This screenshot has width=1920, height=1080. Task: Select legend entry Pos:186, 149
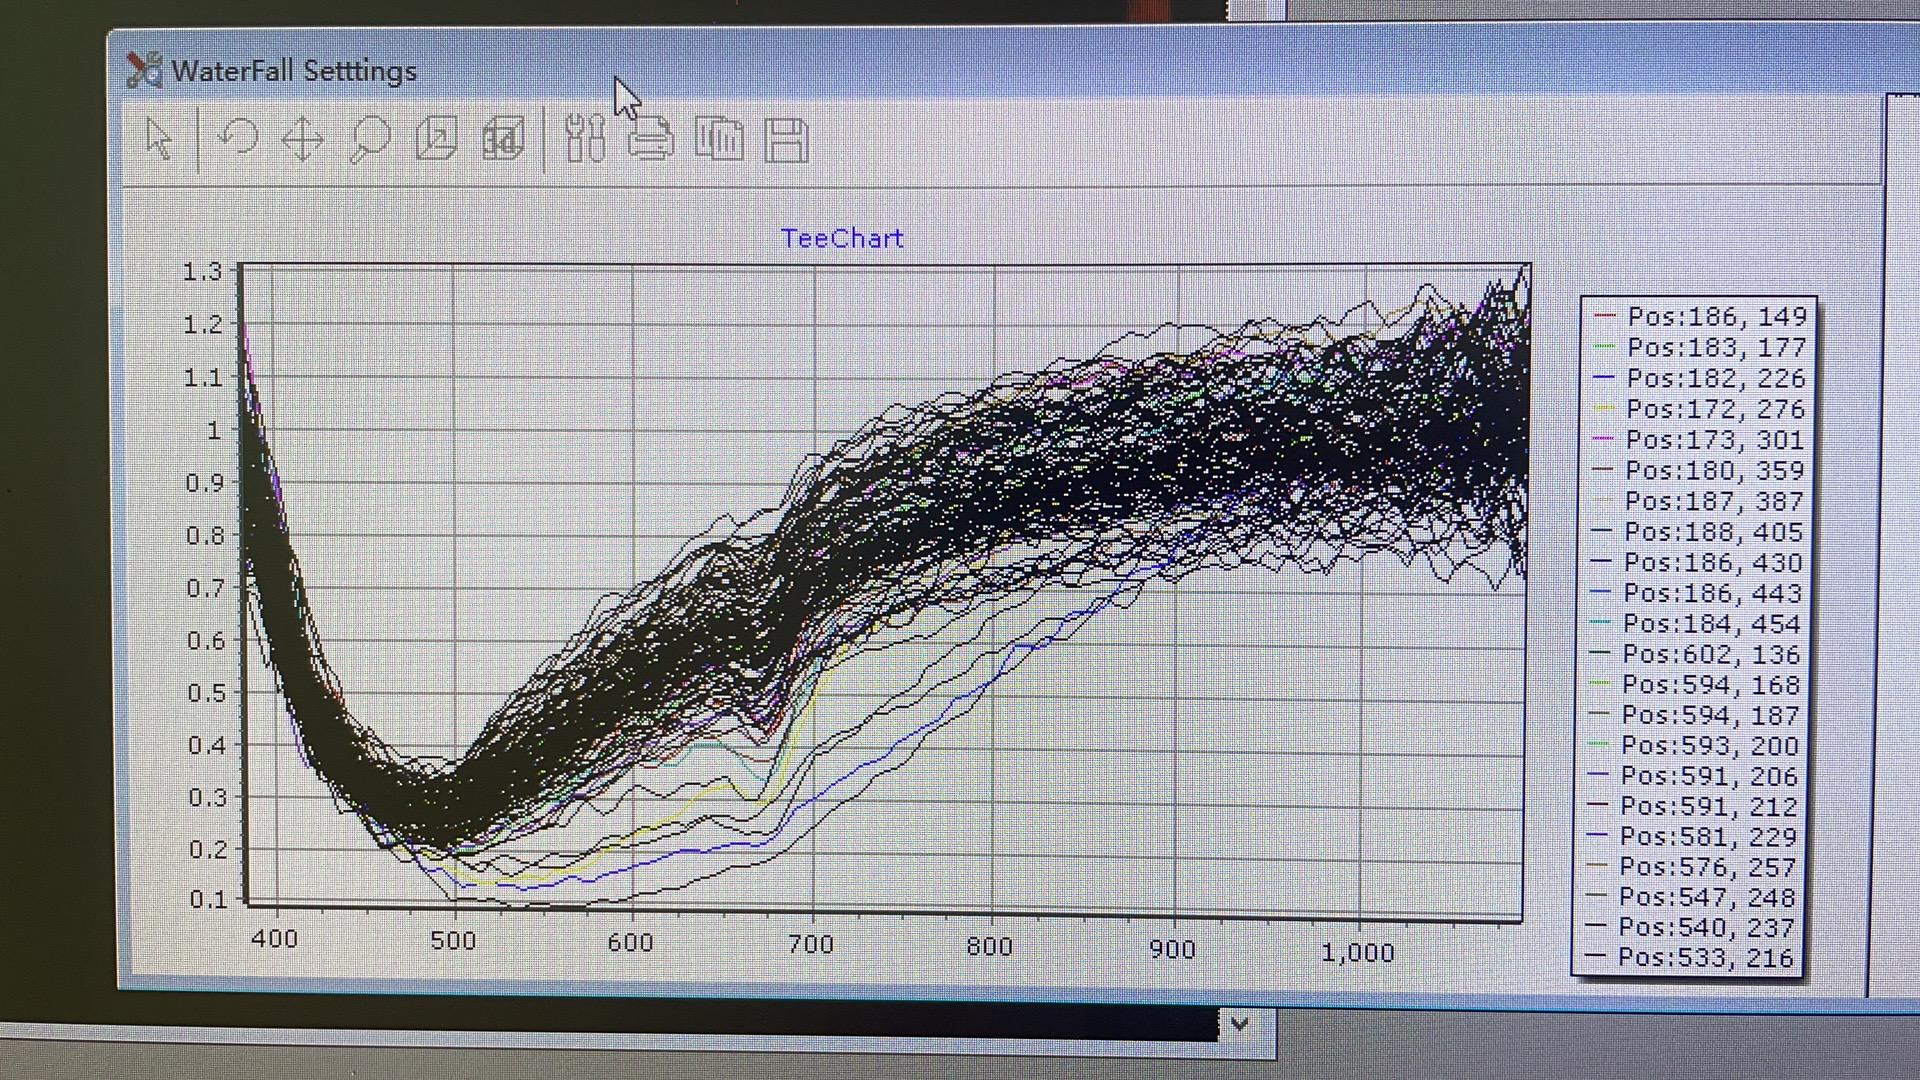point(1716,317)
